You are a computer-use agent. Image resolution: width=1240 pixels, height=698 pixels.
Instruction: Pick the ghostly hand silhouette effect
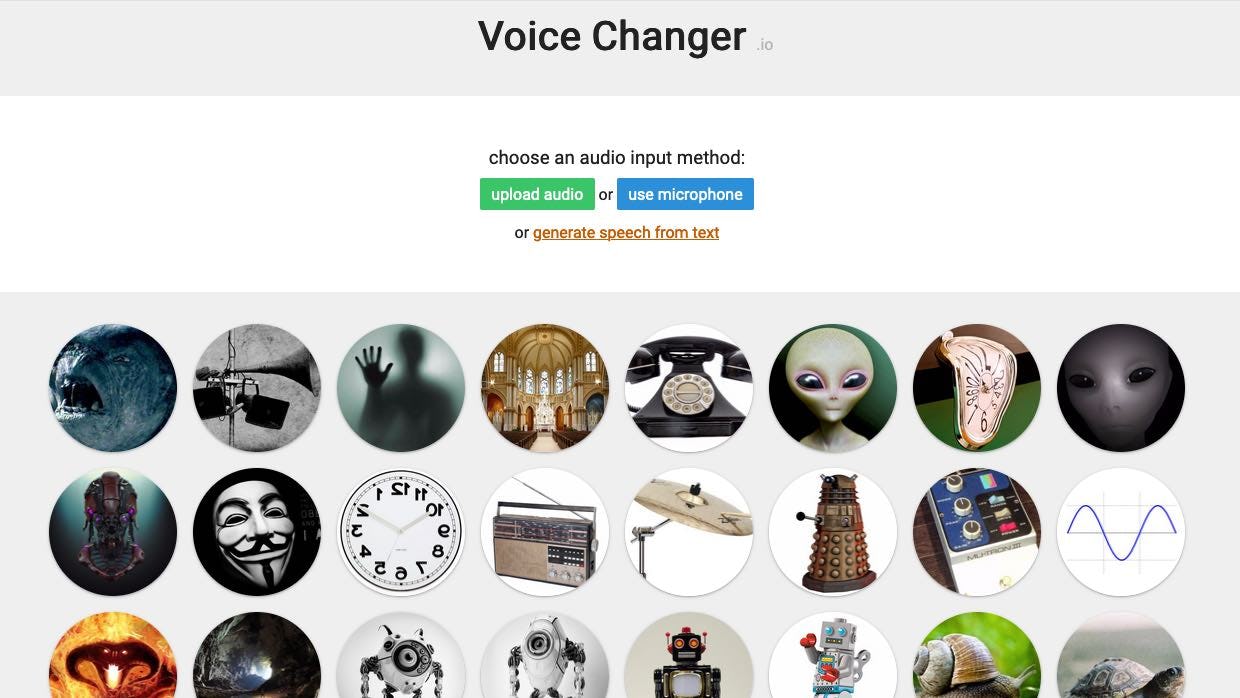401,388
